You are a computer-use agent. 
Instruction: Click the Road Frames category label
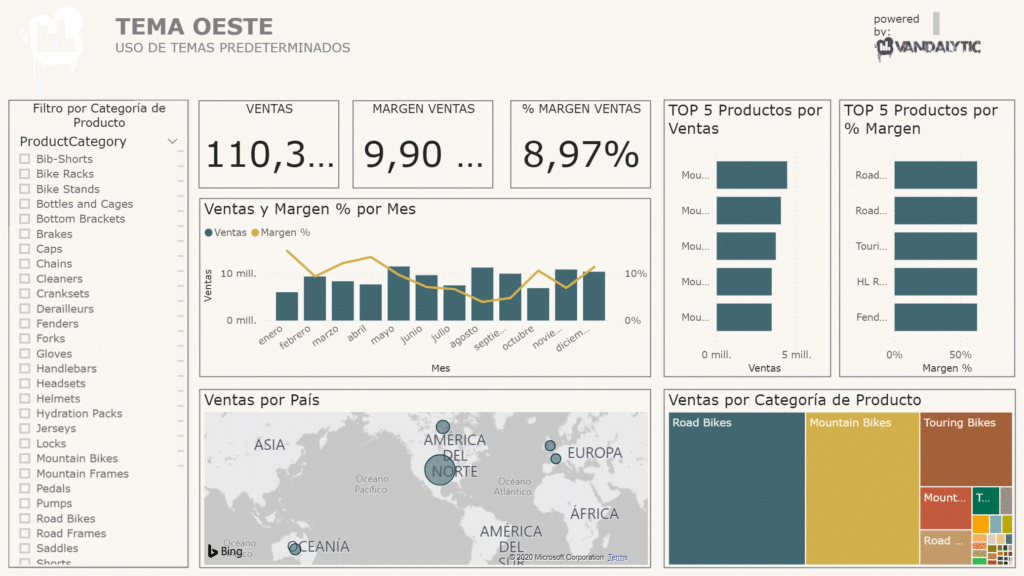tap(71, 534)
